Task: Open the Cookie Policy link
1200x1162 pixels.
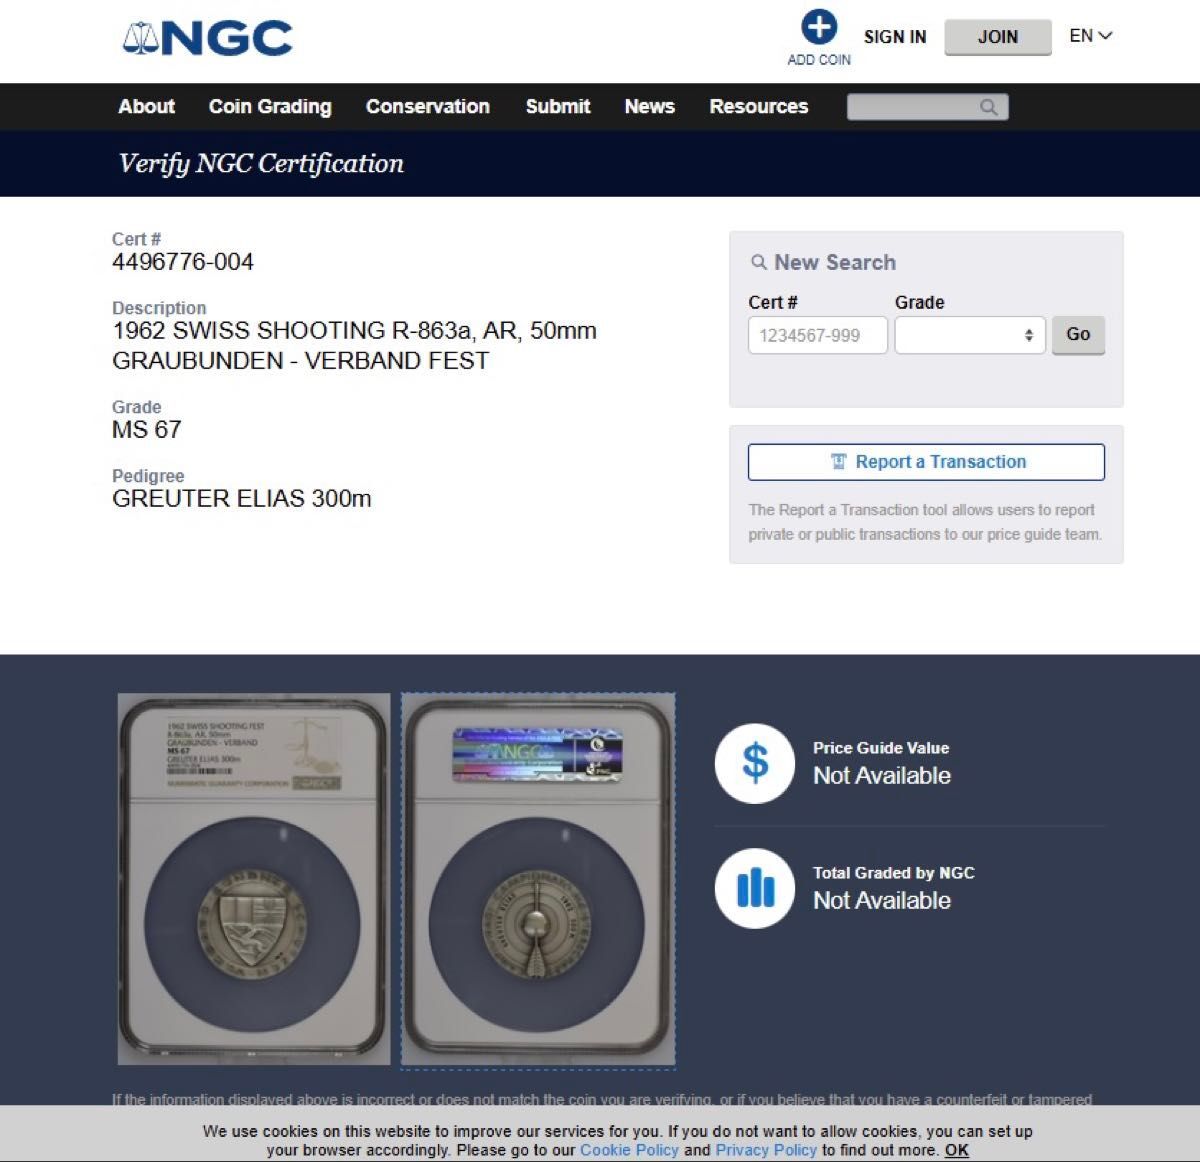Action: pyautogui.click(x=629, y=1150)
